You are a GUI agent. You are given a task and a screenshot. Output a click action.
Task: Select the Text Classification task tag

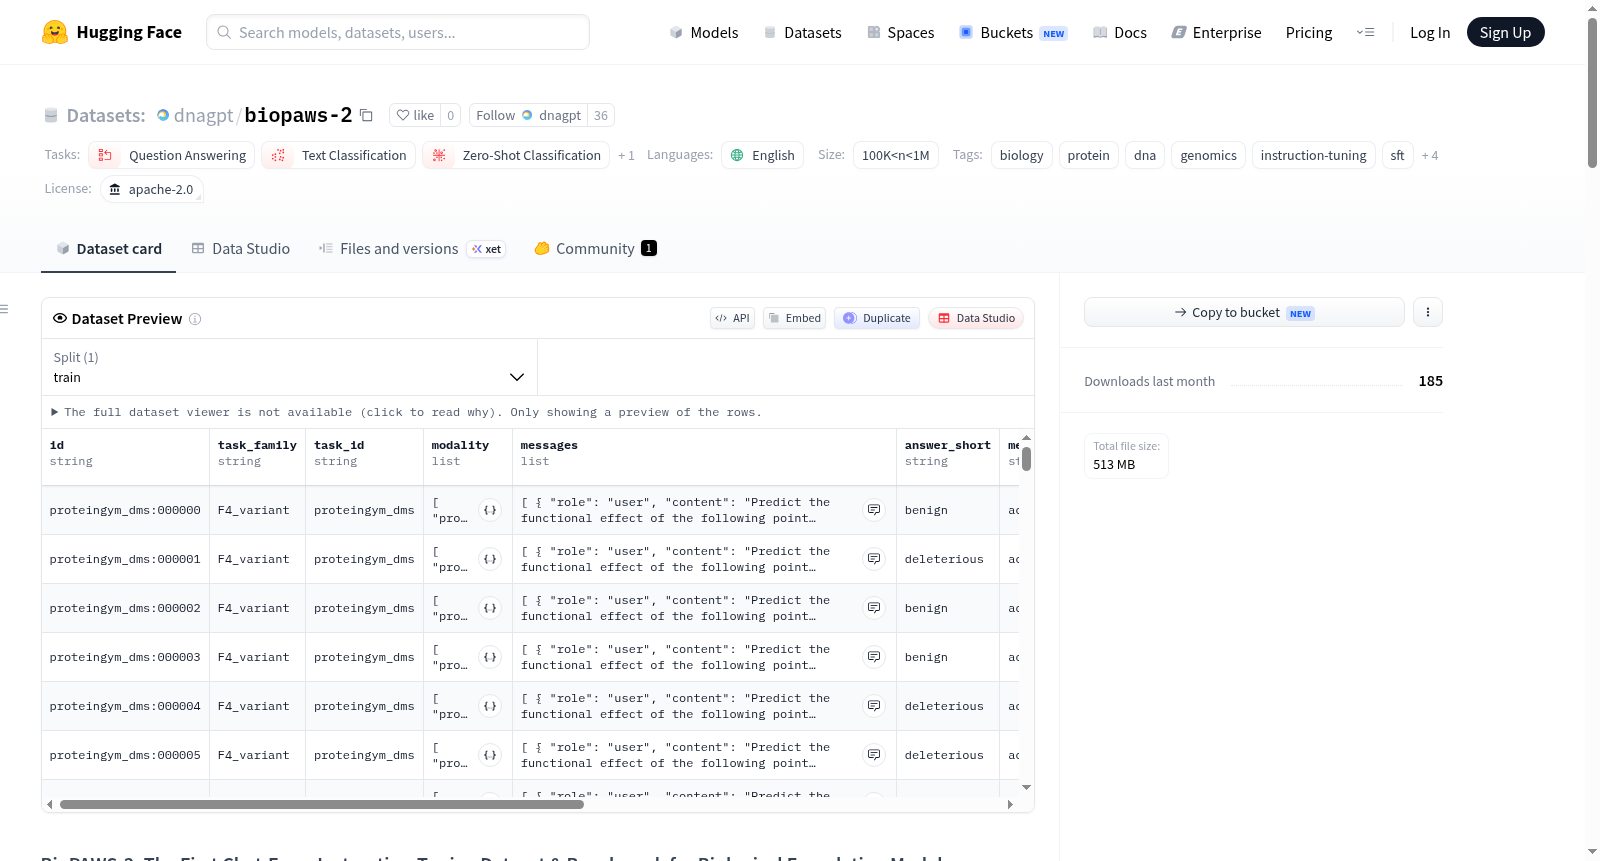click(x=339, y=155)
